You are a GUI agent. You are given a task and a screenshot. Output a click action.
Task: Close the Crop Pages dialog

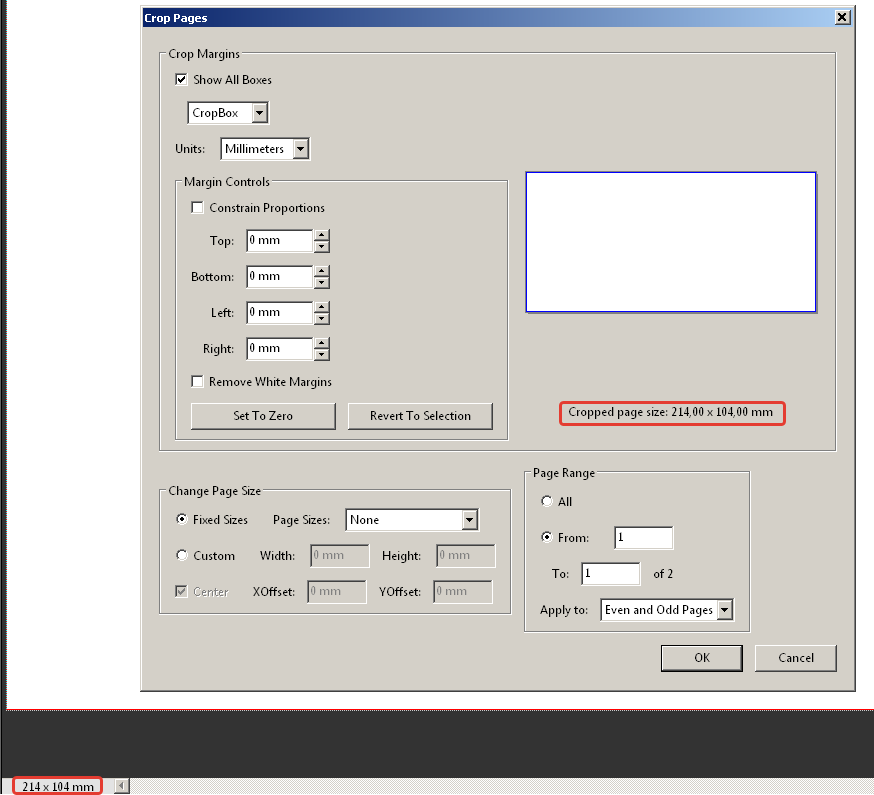[x=842, y=17]
